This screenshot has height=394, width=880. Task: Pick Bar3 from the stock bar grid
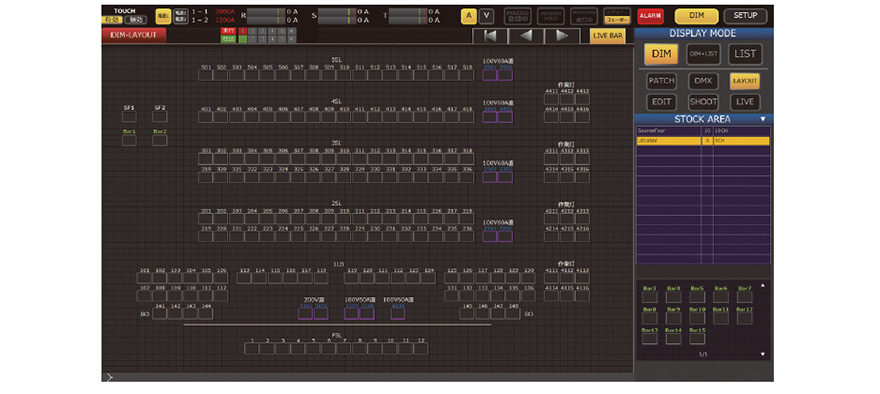649,297
